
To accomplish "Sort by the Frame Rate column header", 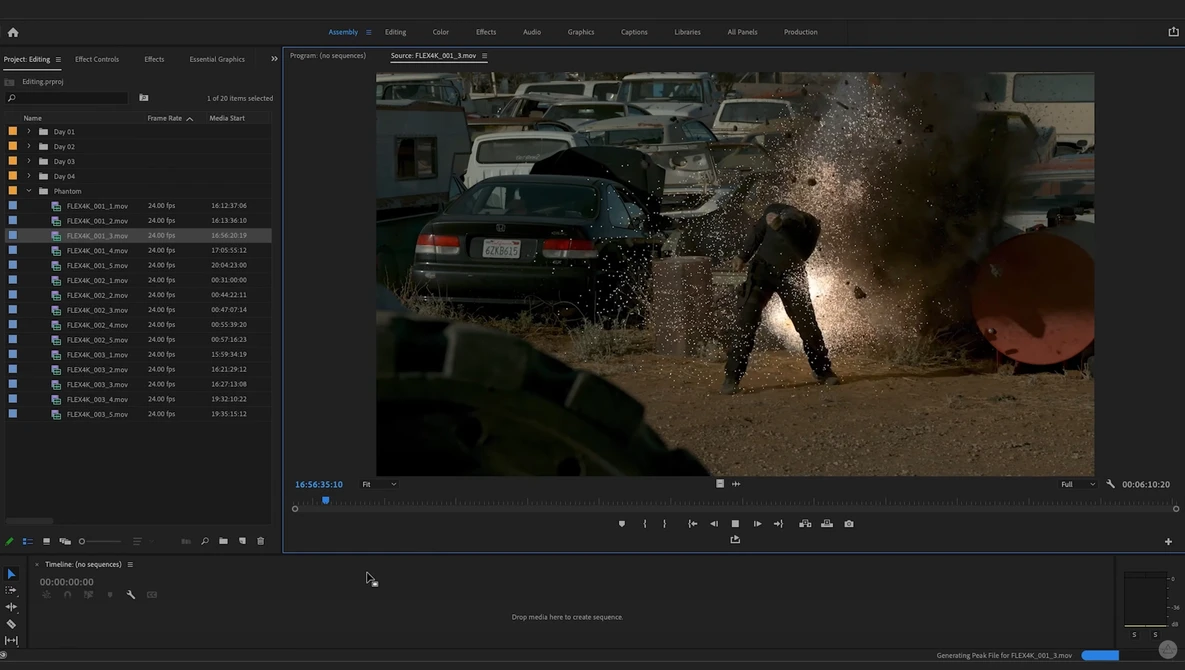I will [165, 119].
